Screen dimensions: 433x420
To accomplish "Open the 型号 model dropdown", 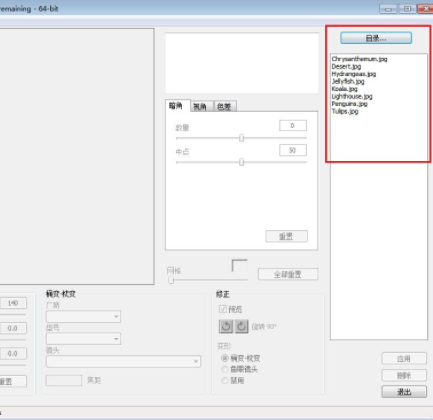I will (83, 339).
